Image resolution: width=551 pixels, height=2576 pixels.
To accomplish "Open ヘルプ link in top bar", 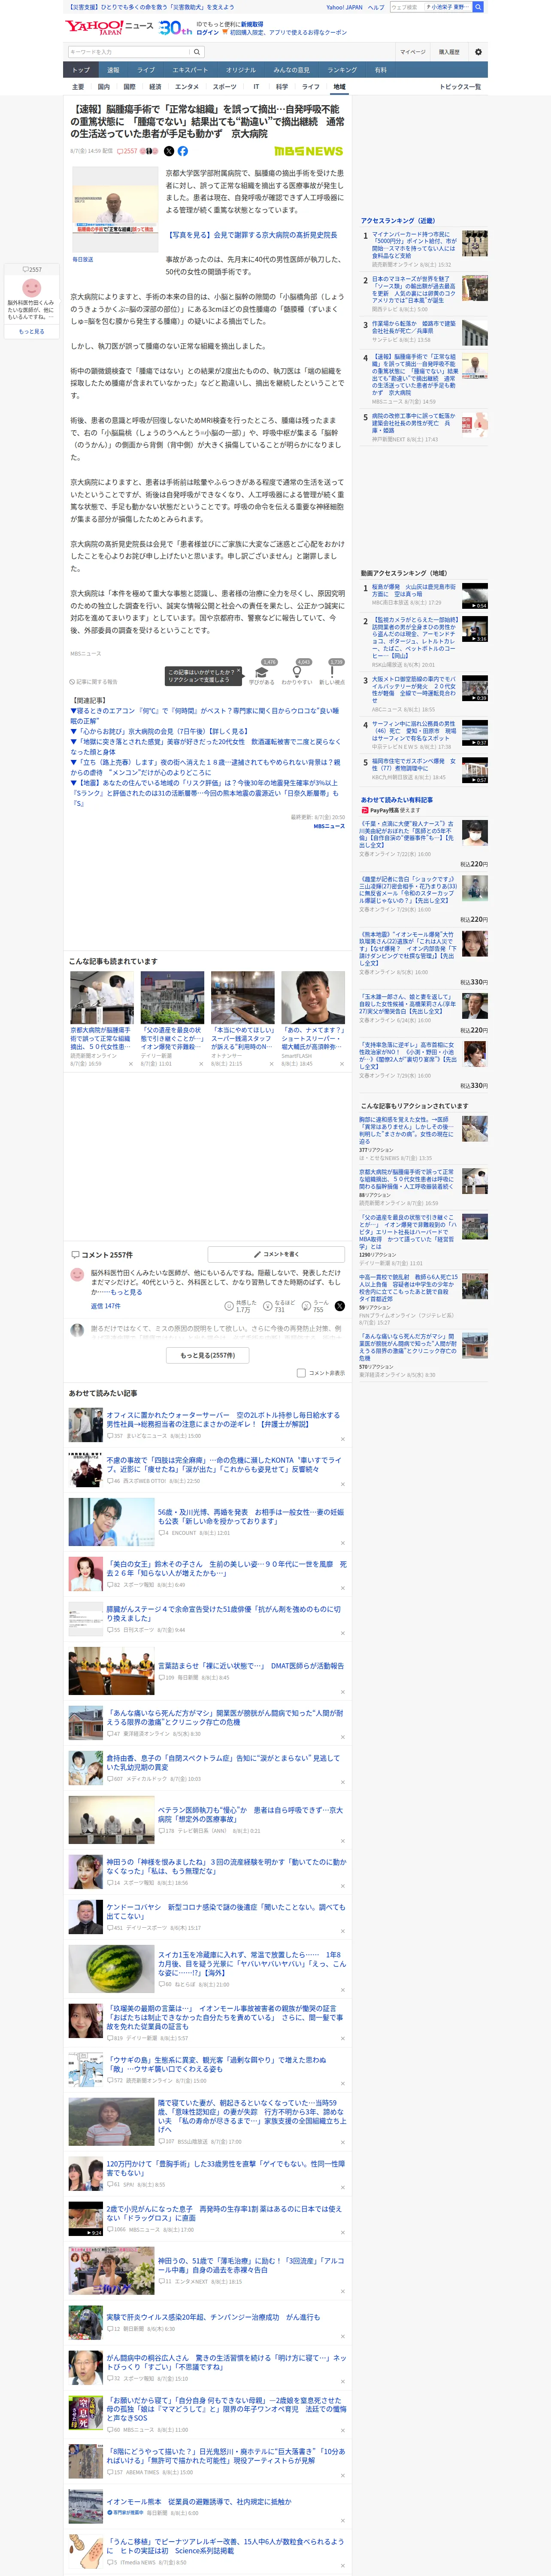I will [x=375, y=7].
